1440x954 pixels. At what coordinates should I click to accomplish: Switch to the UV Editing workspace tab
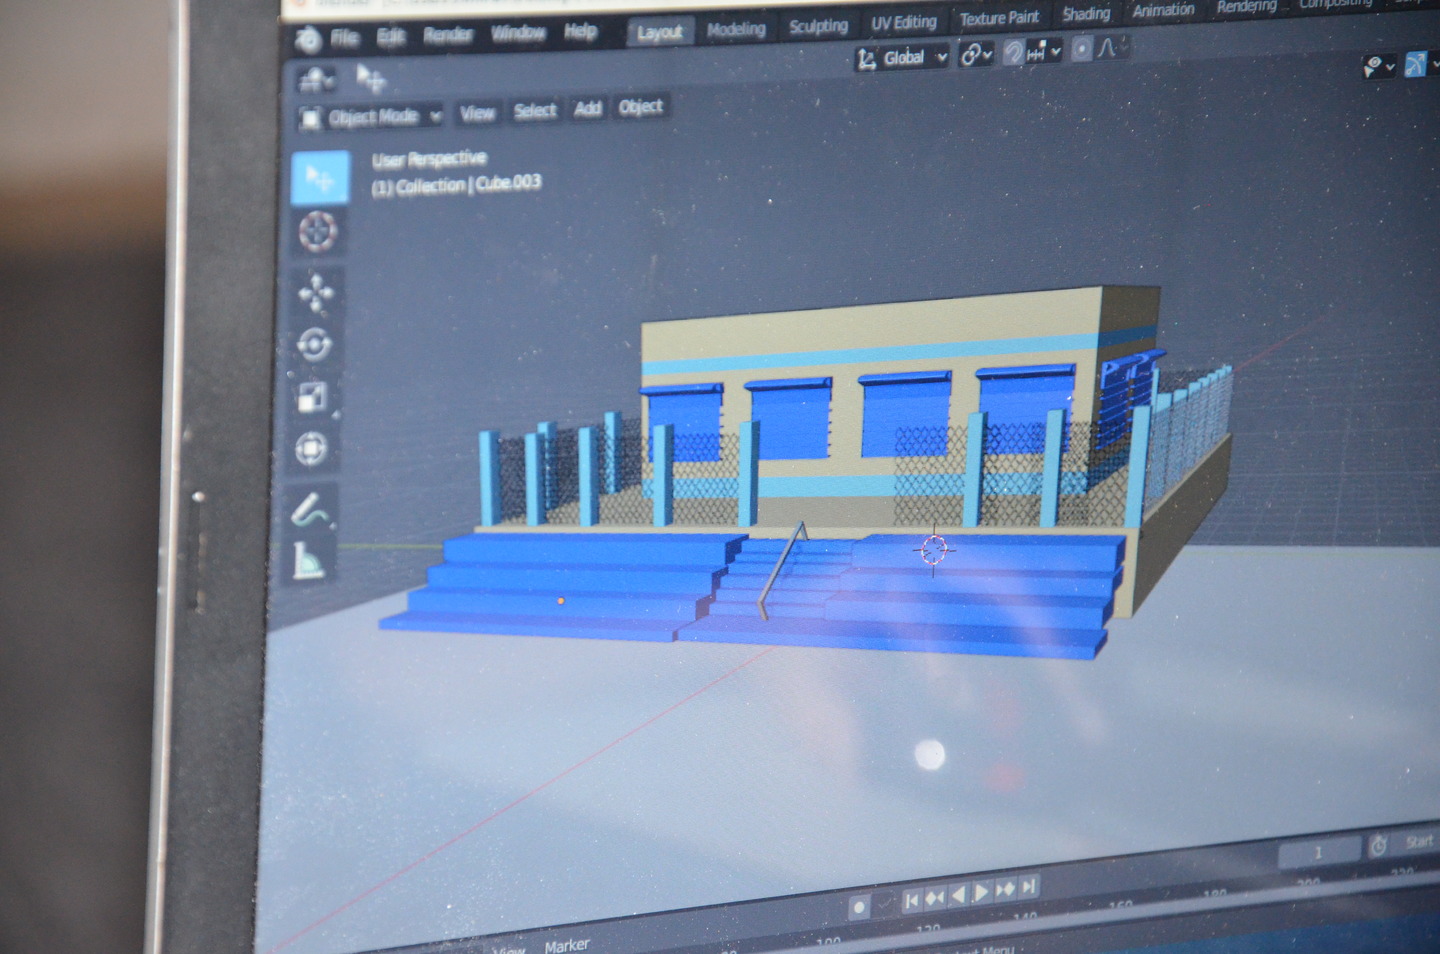pos(903,22)
